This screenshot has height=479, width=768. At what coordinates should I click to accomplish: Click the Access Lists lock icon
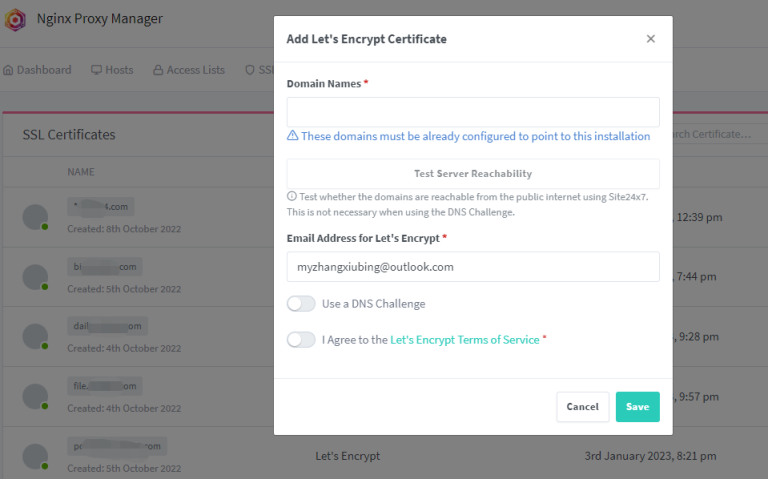pyautogui.click(x=158, y=70)
